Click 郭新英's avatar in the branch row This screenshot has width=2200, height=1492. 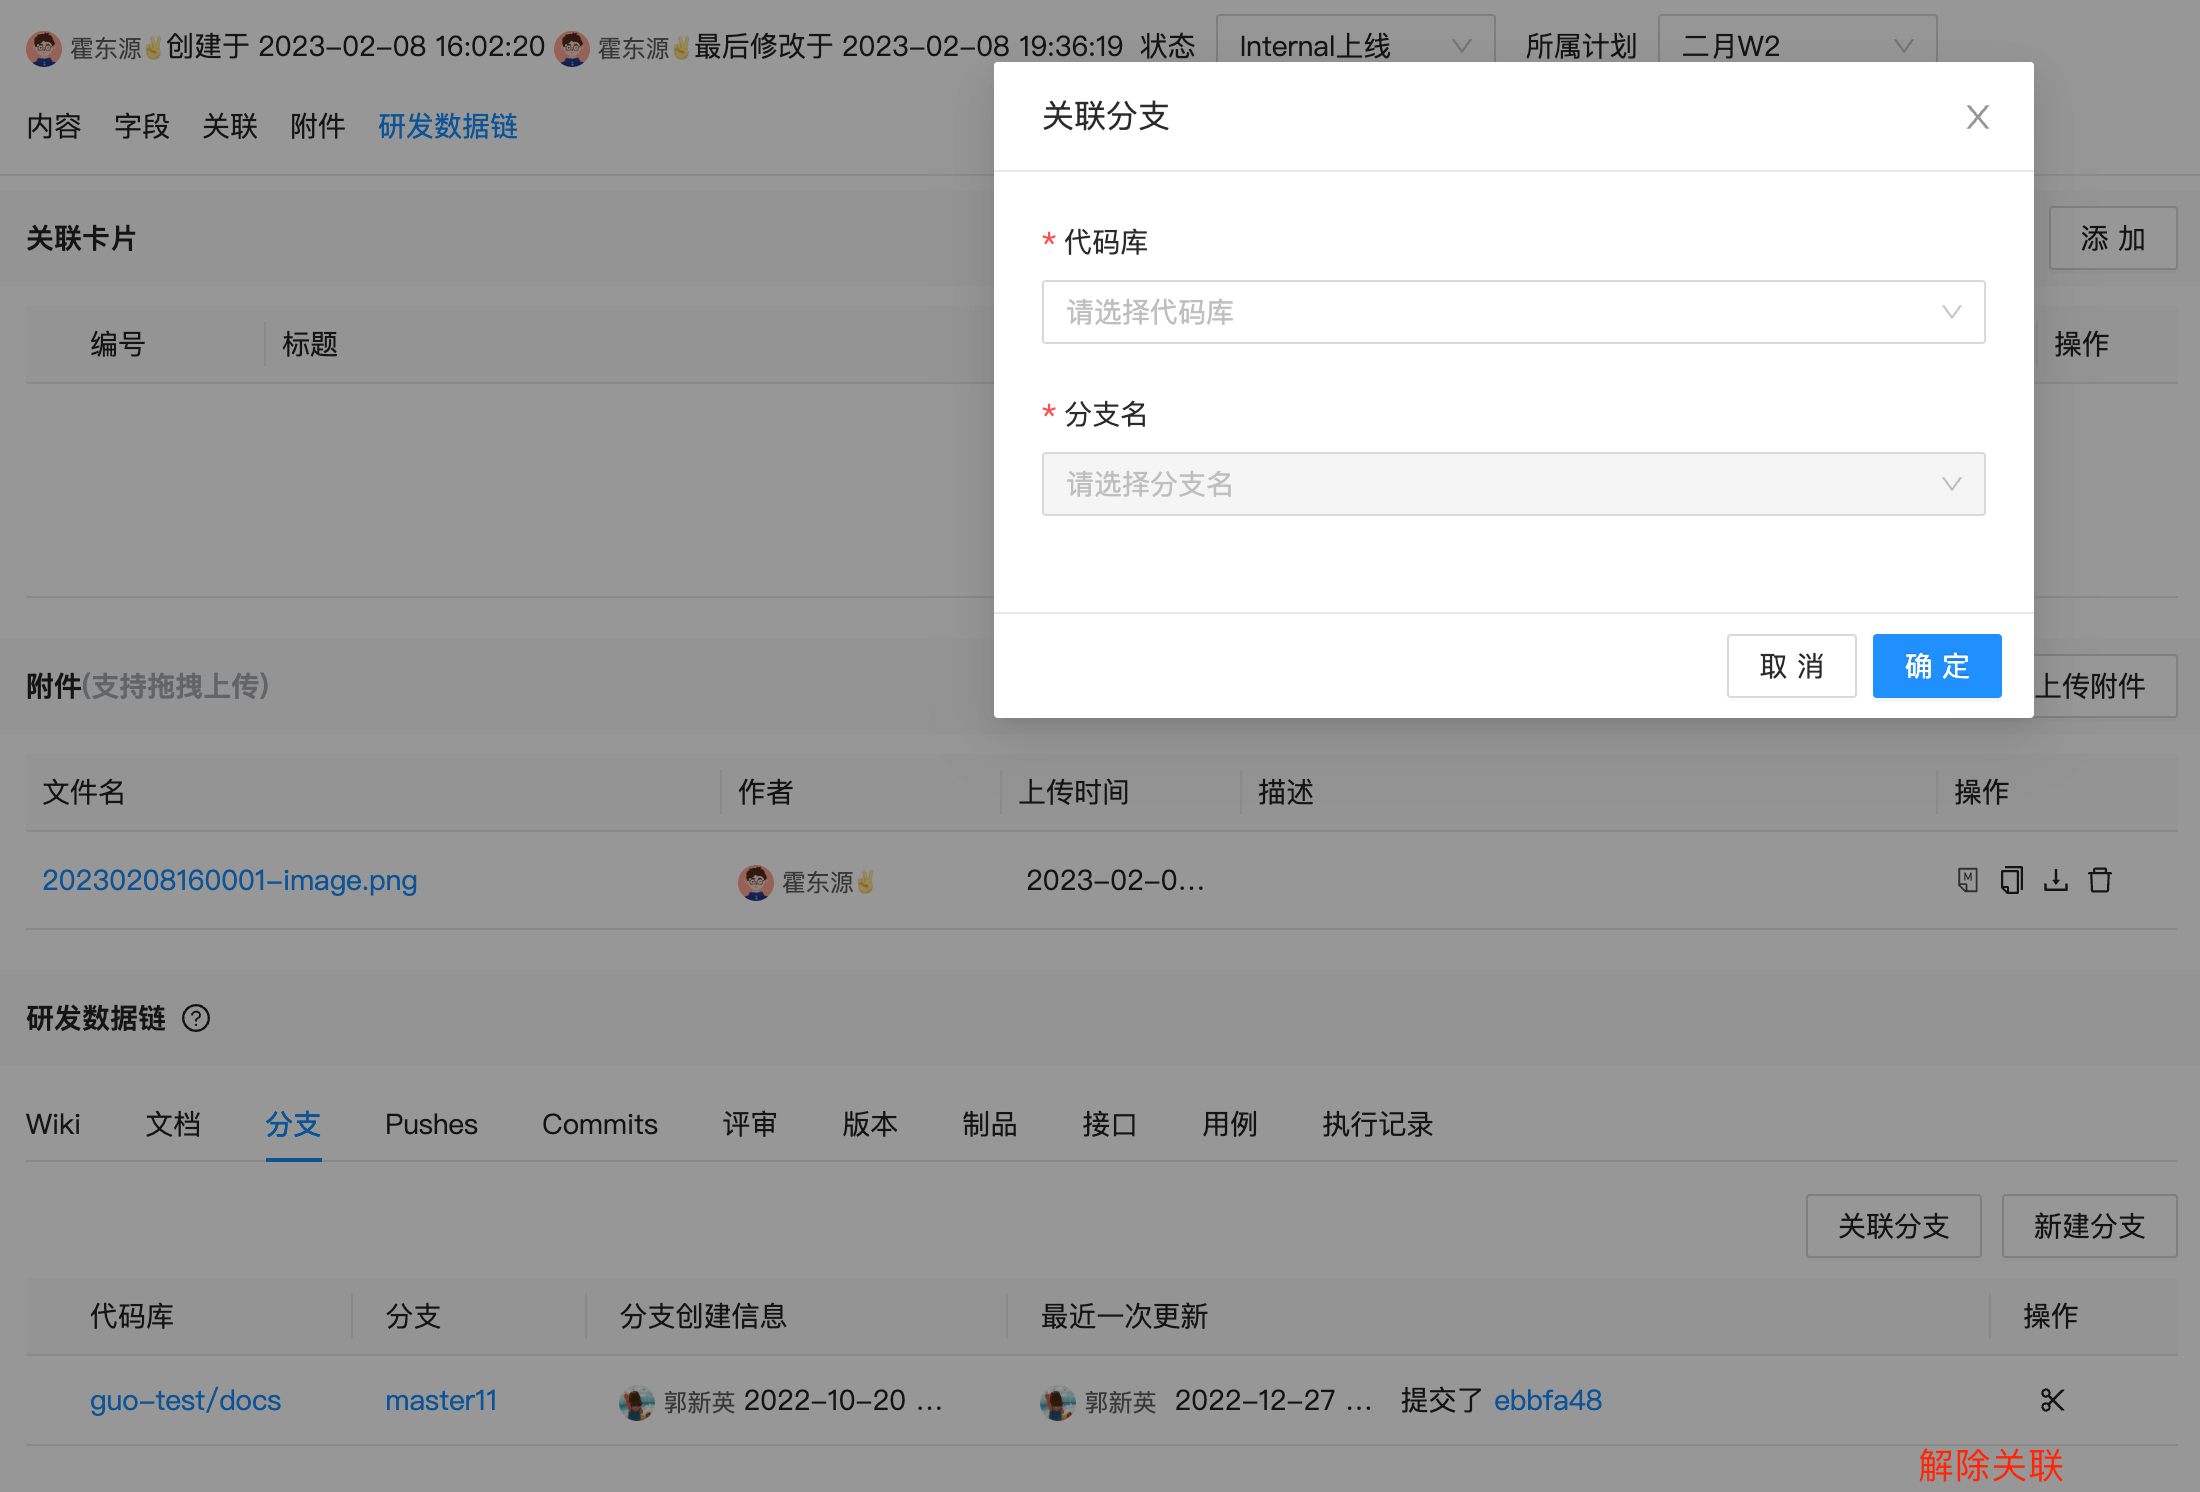pyautogui.click(x=635, y=1402)
